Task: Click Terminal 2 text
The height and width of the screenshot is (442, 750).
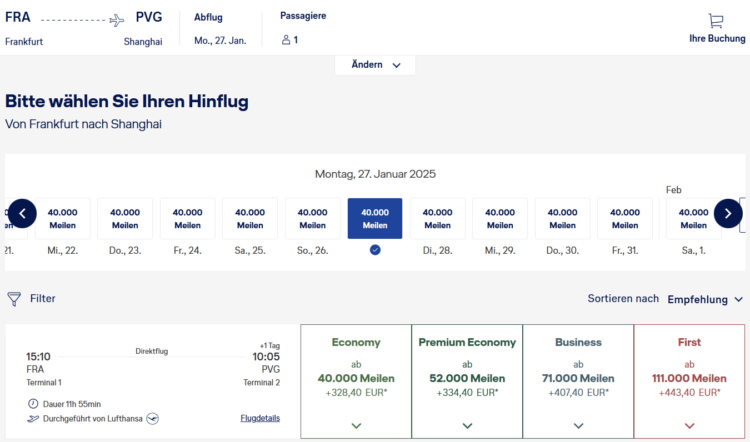Action: (262, 383)
